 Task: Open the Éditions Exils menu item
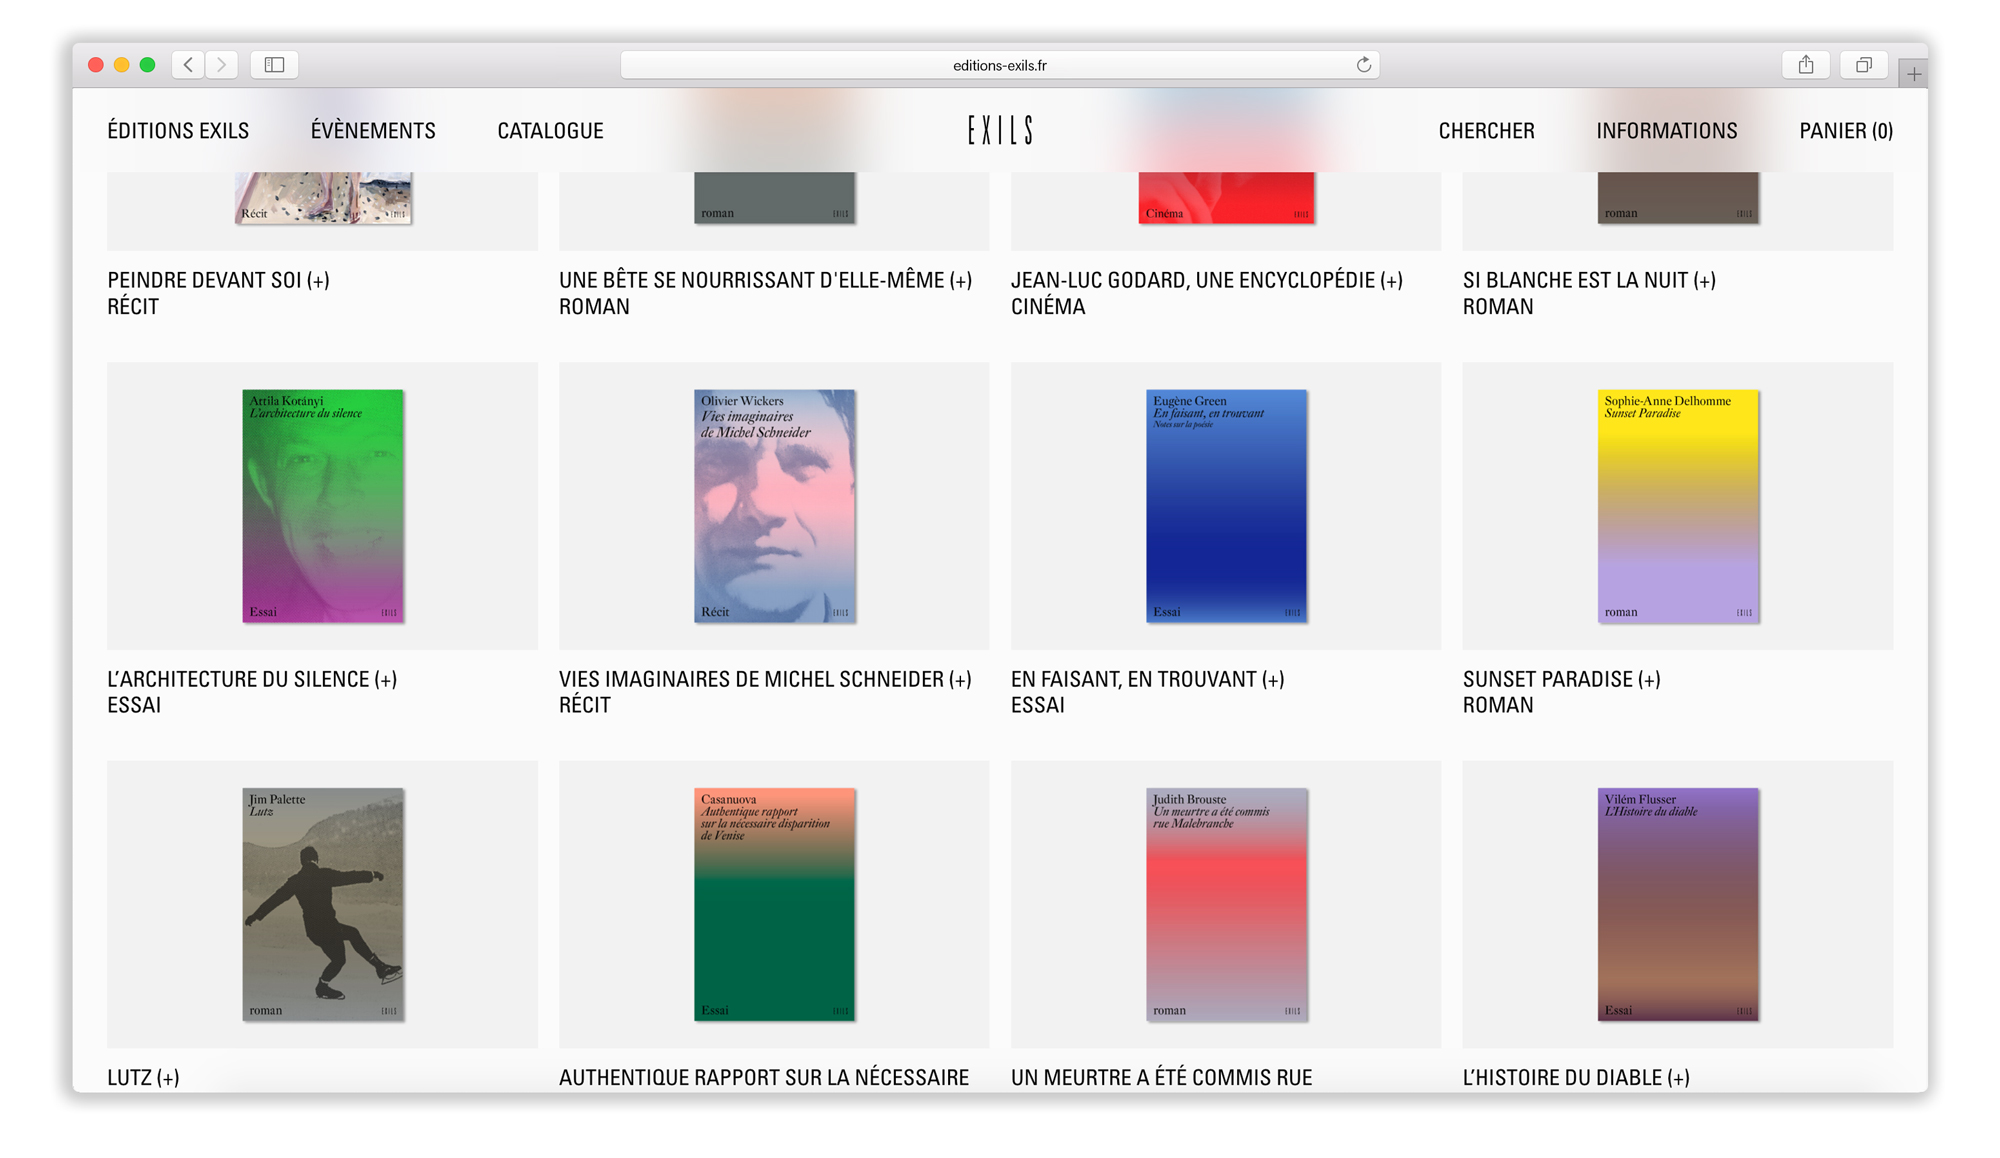(x=178, y=131)
